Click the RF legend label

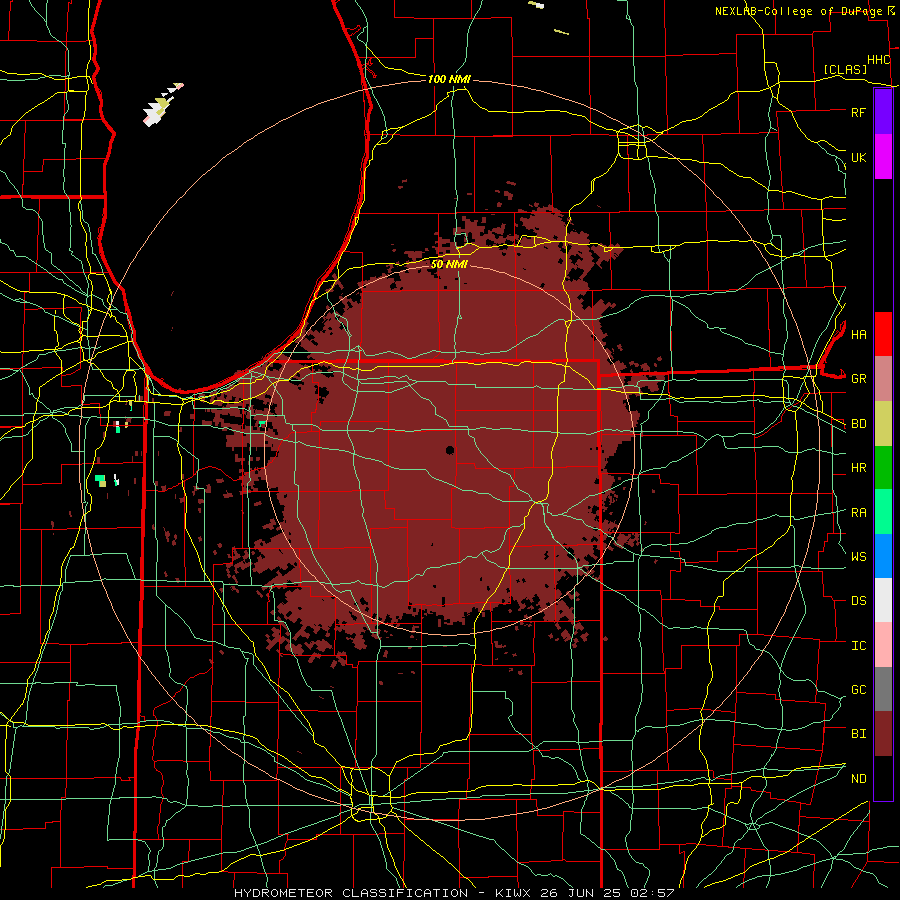click(x=858, y=112)
